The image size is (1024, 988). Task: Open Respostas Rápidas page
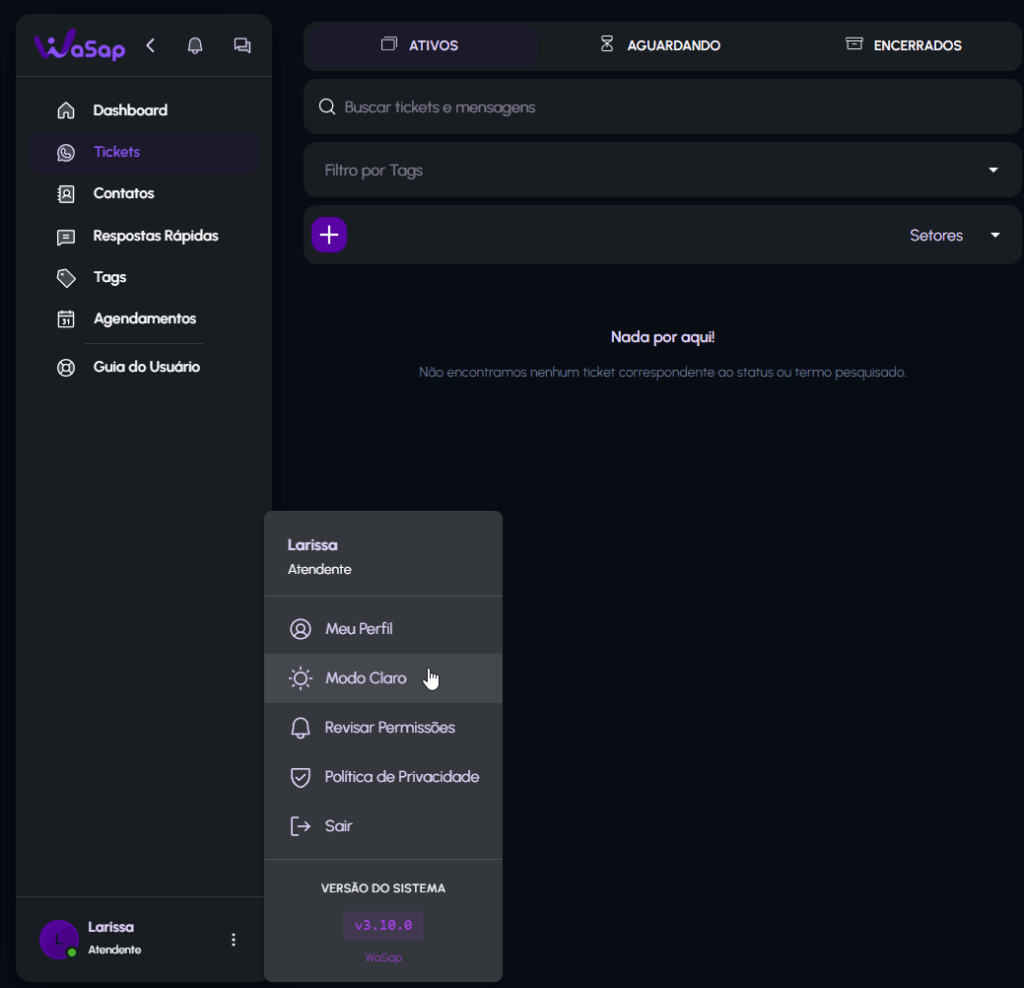155,236
